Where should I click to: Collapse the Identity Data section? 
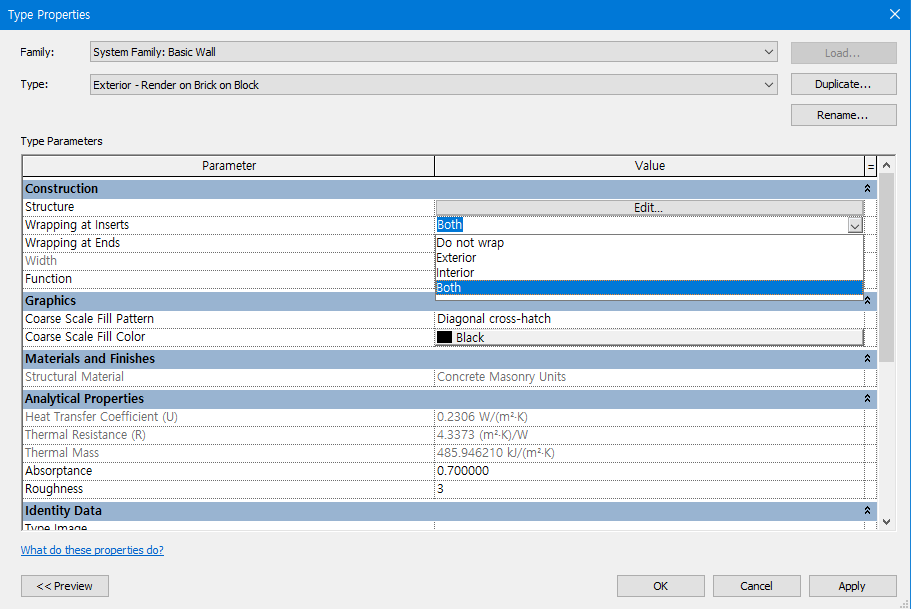click(867, 510)
